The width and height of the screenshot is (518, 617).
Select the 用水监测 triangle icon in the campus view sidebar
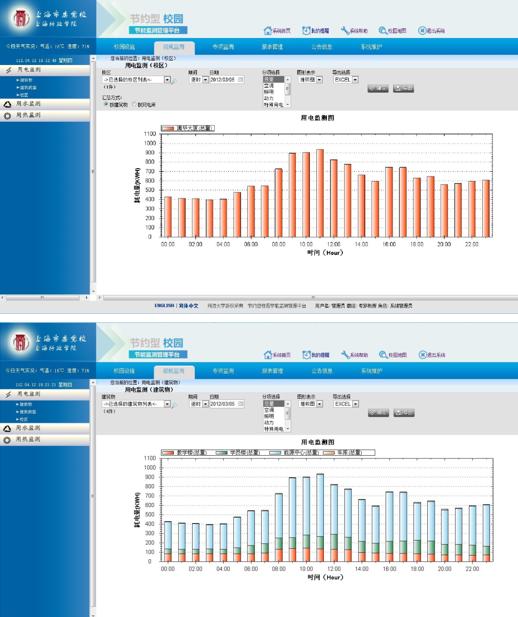pos(7,104)
